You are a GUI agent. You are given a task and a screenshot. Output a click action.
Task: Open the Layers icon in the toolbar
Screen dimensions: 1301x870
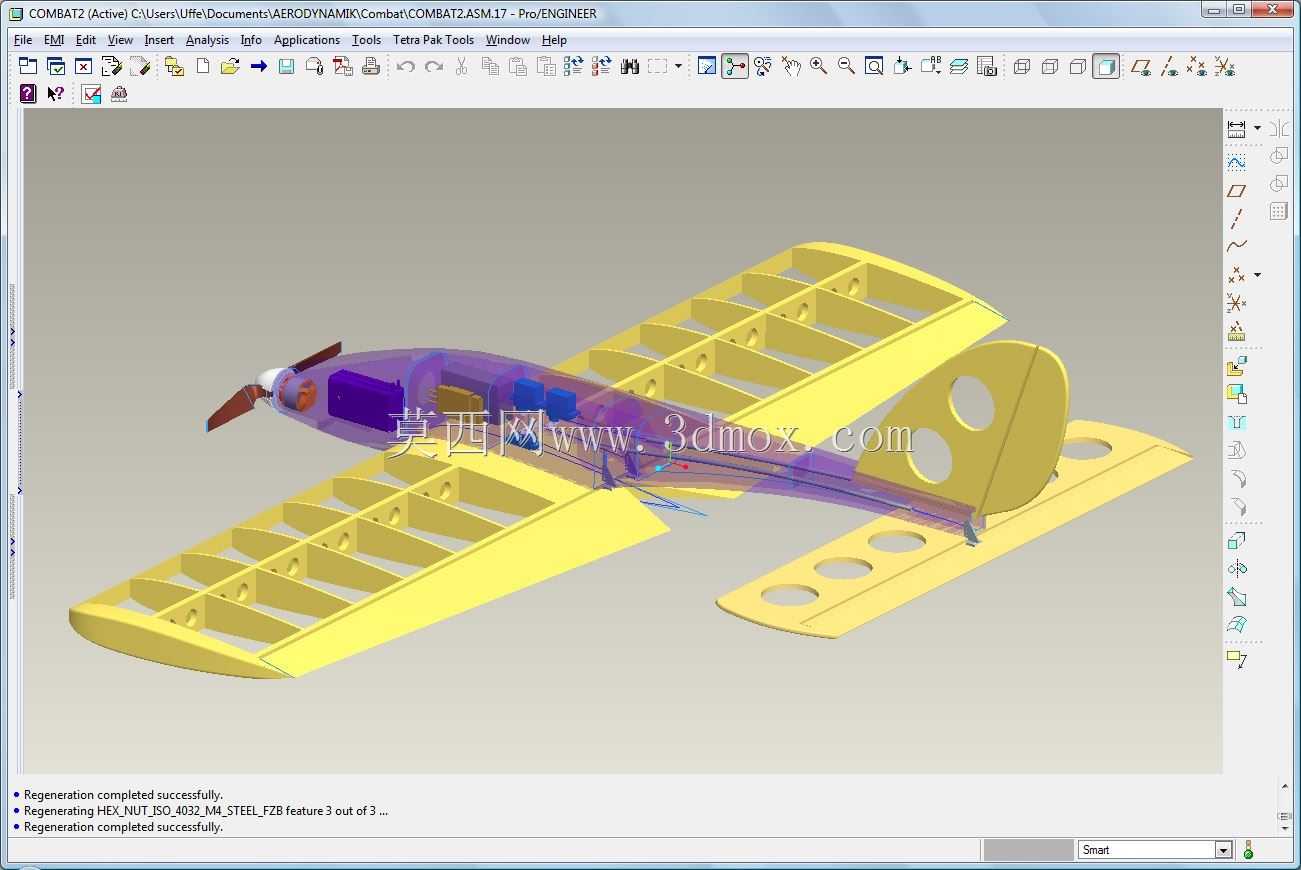pyautogui.click(x=959, y=66)
